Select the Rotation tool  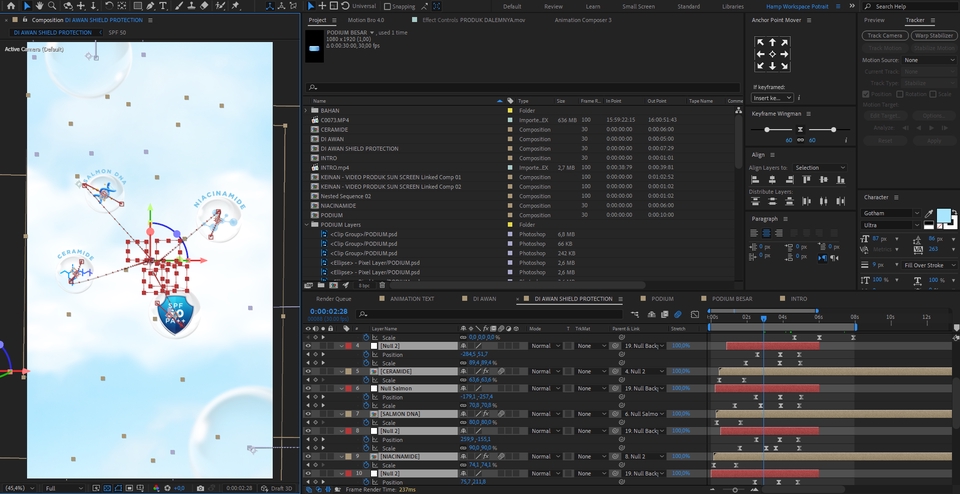coord(108,6)
